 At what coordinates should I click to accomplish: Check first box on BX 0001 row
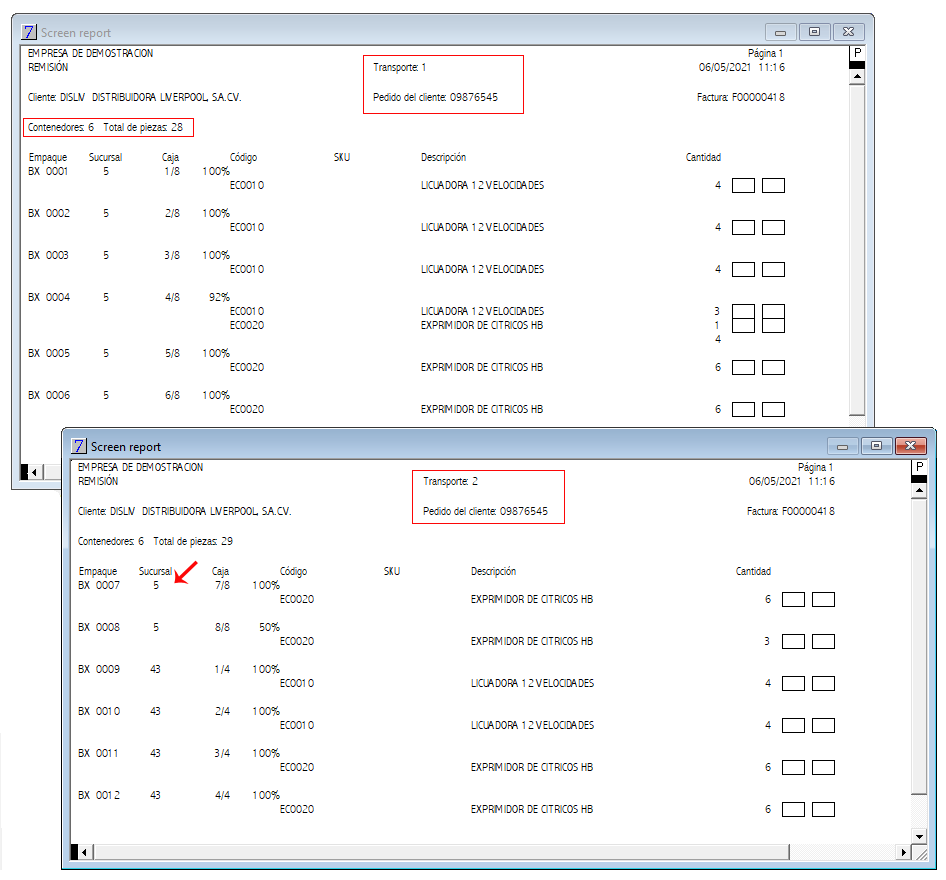[x=743, y=185]
